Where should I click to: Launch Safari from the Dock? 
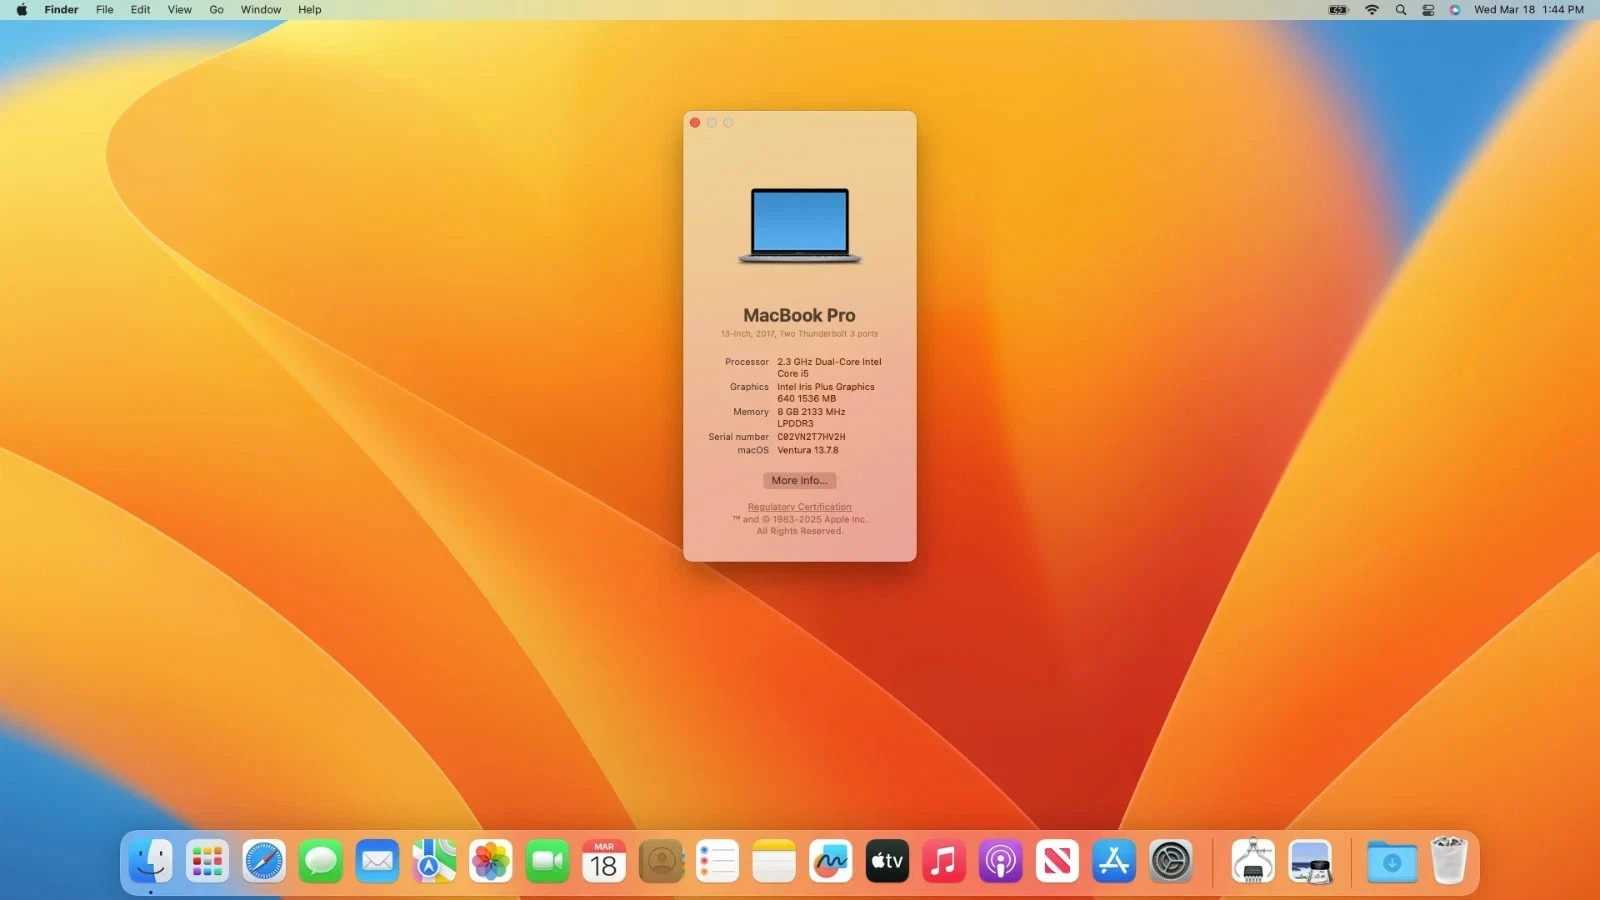(x=264, y=861)
